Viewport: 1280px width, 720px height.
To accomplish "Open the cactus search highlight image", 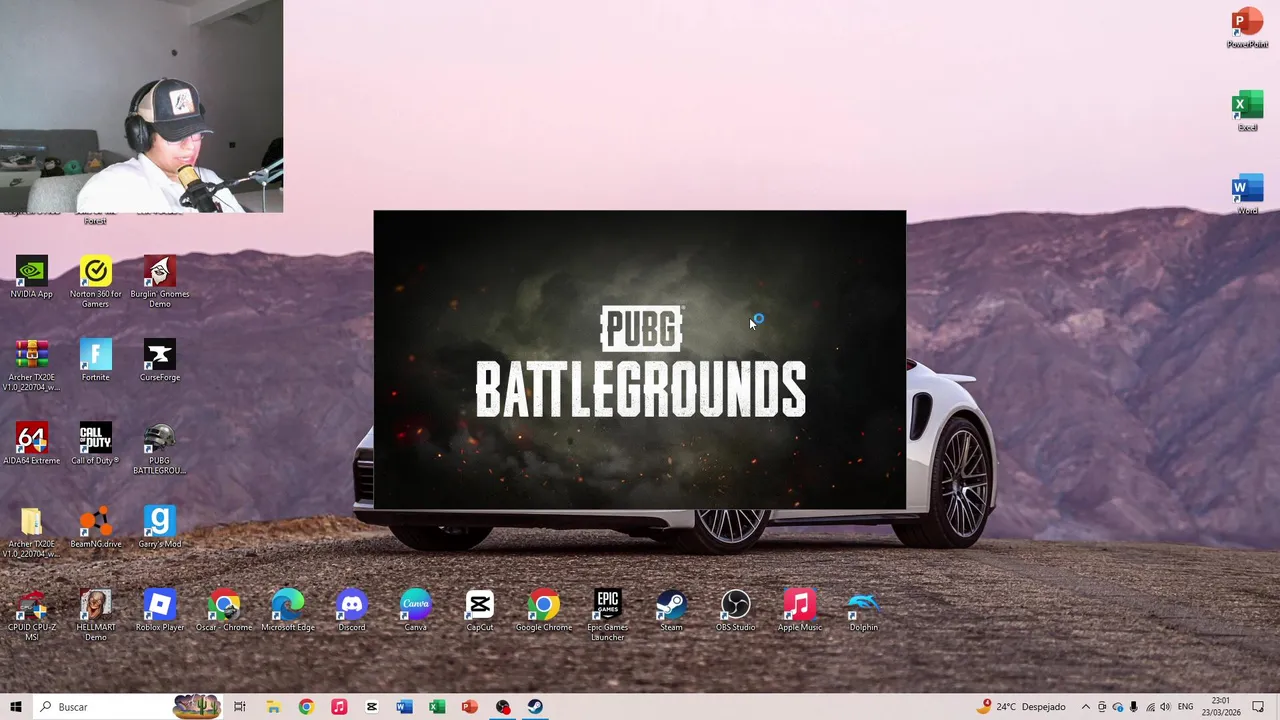I will click(x=196, y=707).
